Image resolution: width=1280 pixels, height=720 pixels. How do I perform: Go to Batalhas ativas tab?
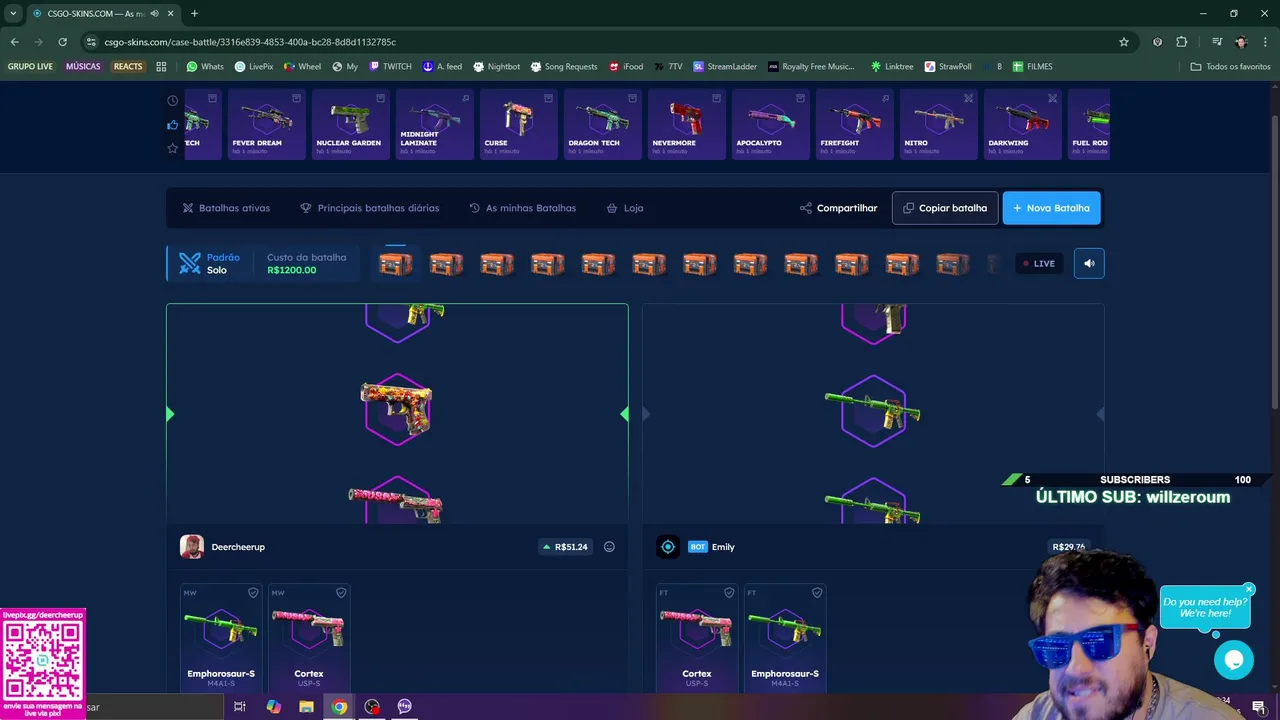pyautogui.click(x=226, y=208)
